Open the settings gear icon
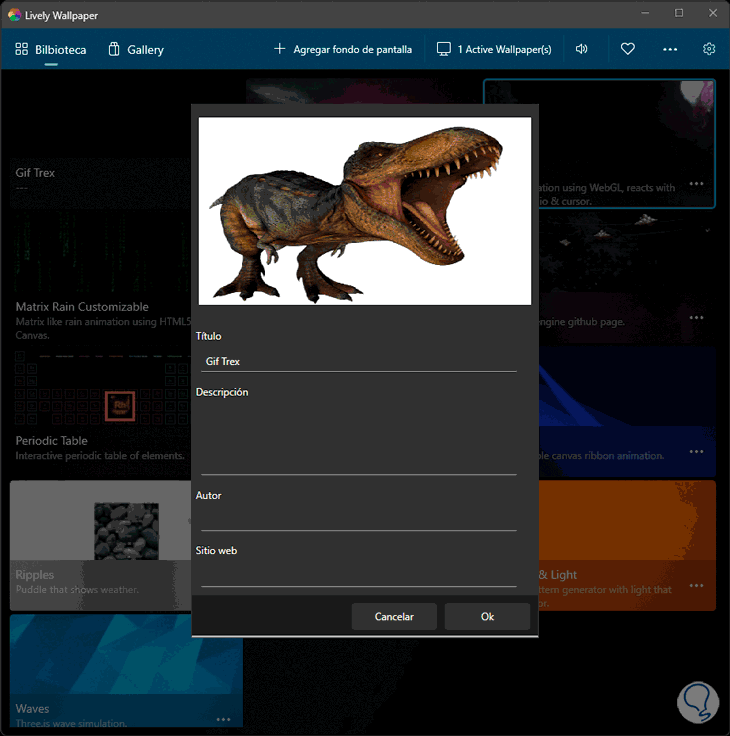 pyautogui.click(x=709, y=49)
